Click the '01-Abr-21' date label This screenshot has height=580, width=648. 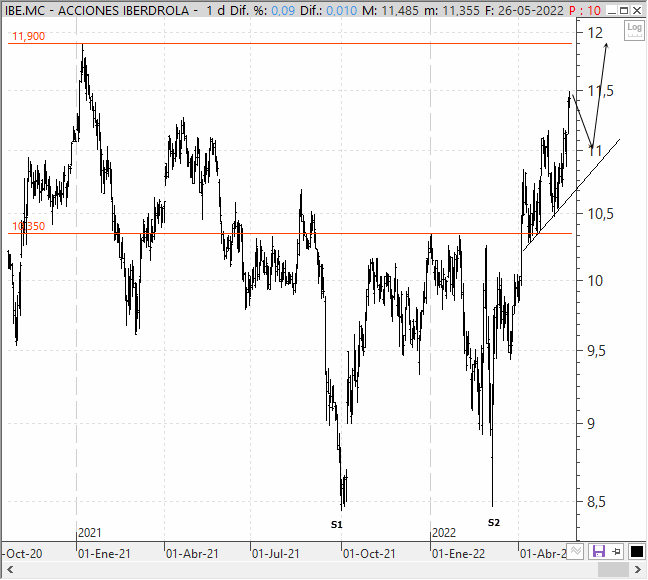(192, 554)
